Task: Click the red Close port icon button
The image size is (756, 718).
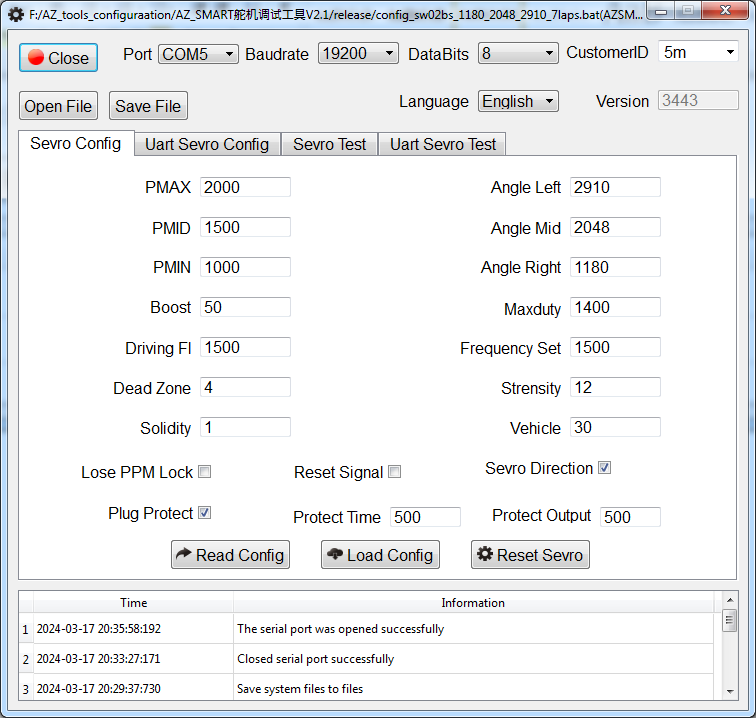Action: 36,58
